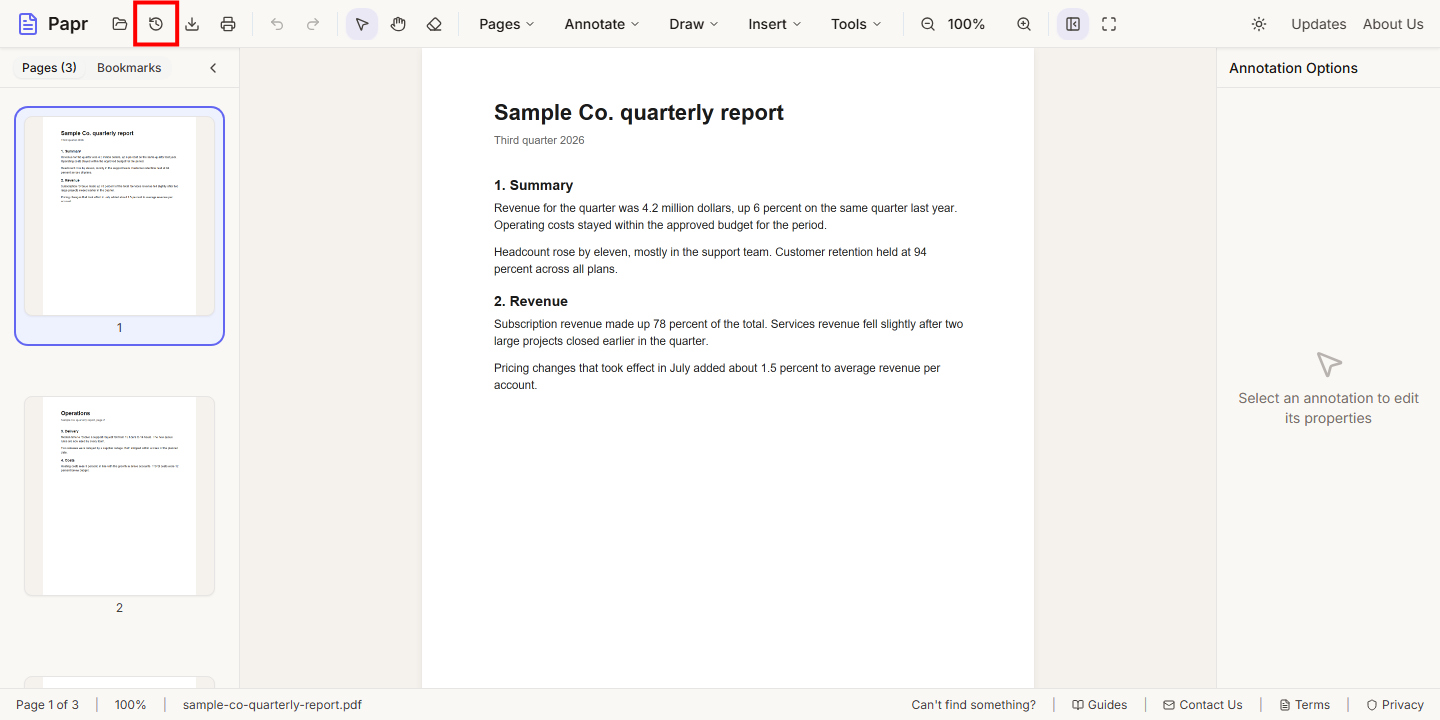The image size is (1440, 720).
Task: Toggle light/dark theme sun icon
Action: tap(1259, 24)
